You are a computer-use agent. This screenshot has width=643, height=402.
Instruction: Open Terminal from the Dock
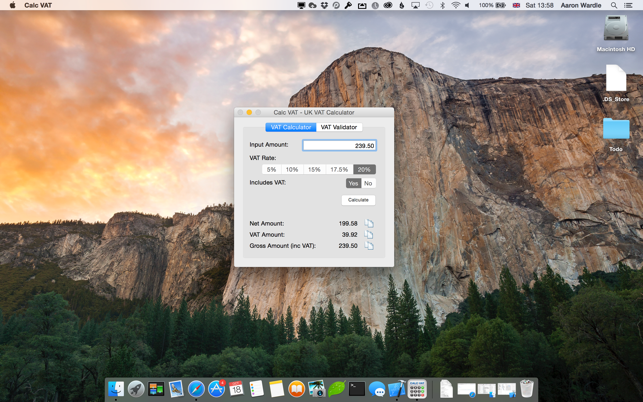357,388
